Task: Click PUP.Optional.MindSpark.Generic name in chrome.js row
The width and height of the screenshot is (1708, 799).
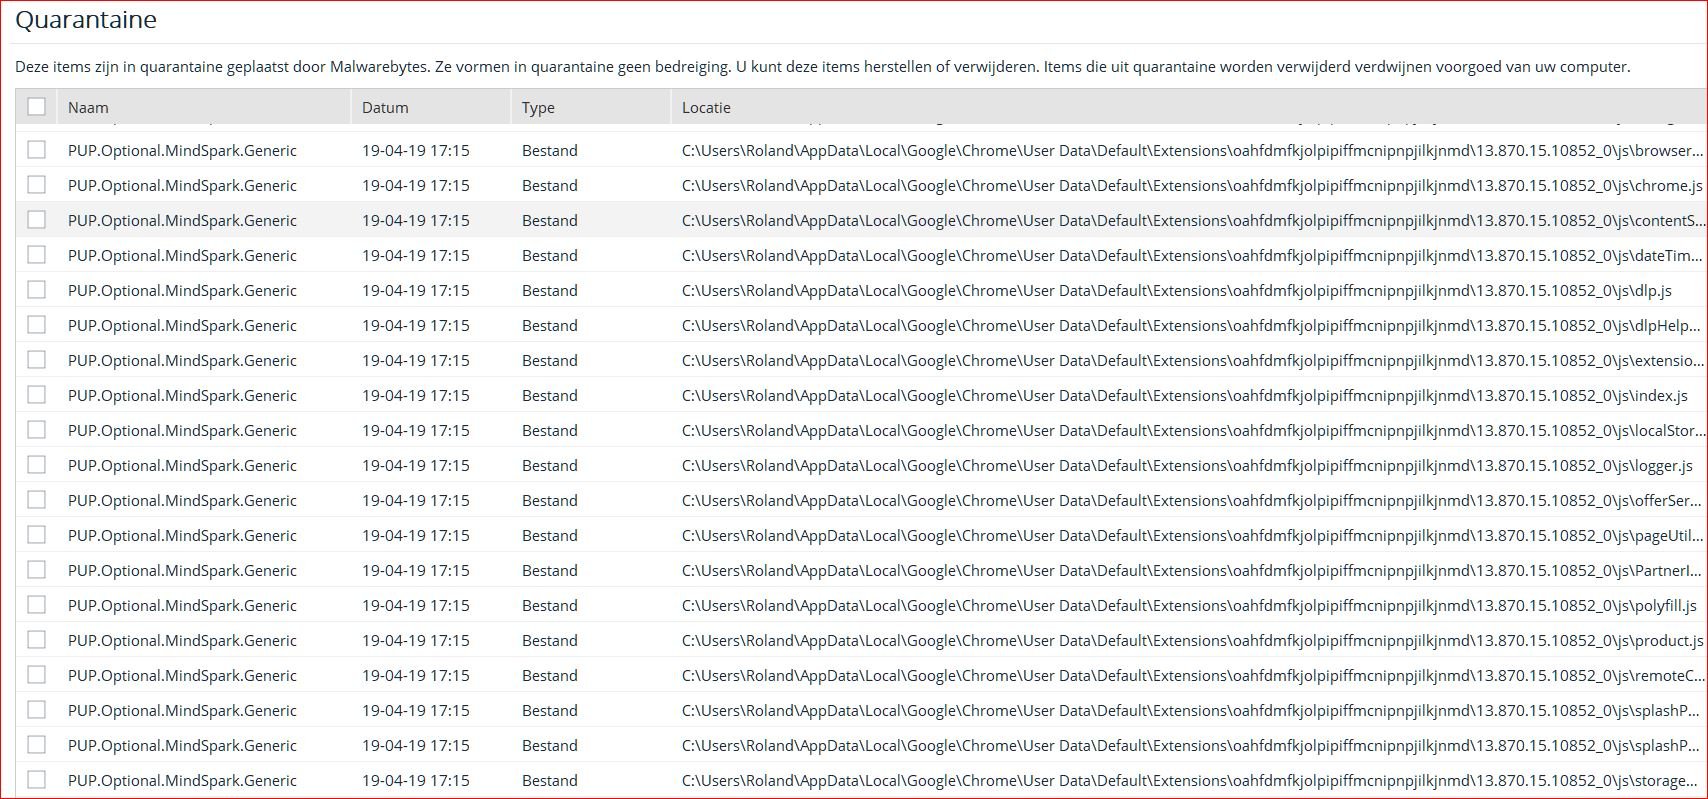Action: [182, 185]
